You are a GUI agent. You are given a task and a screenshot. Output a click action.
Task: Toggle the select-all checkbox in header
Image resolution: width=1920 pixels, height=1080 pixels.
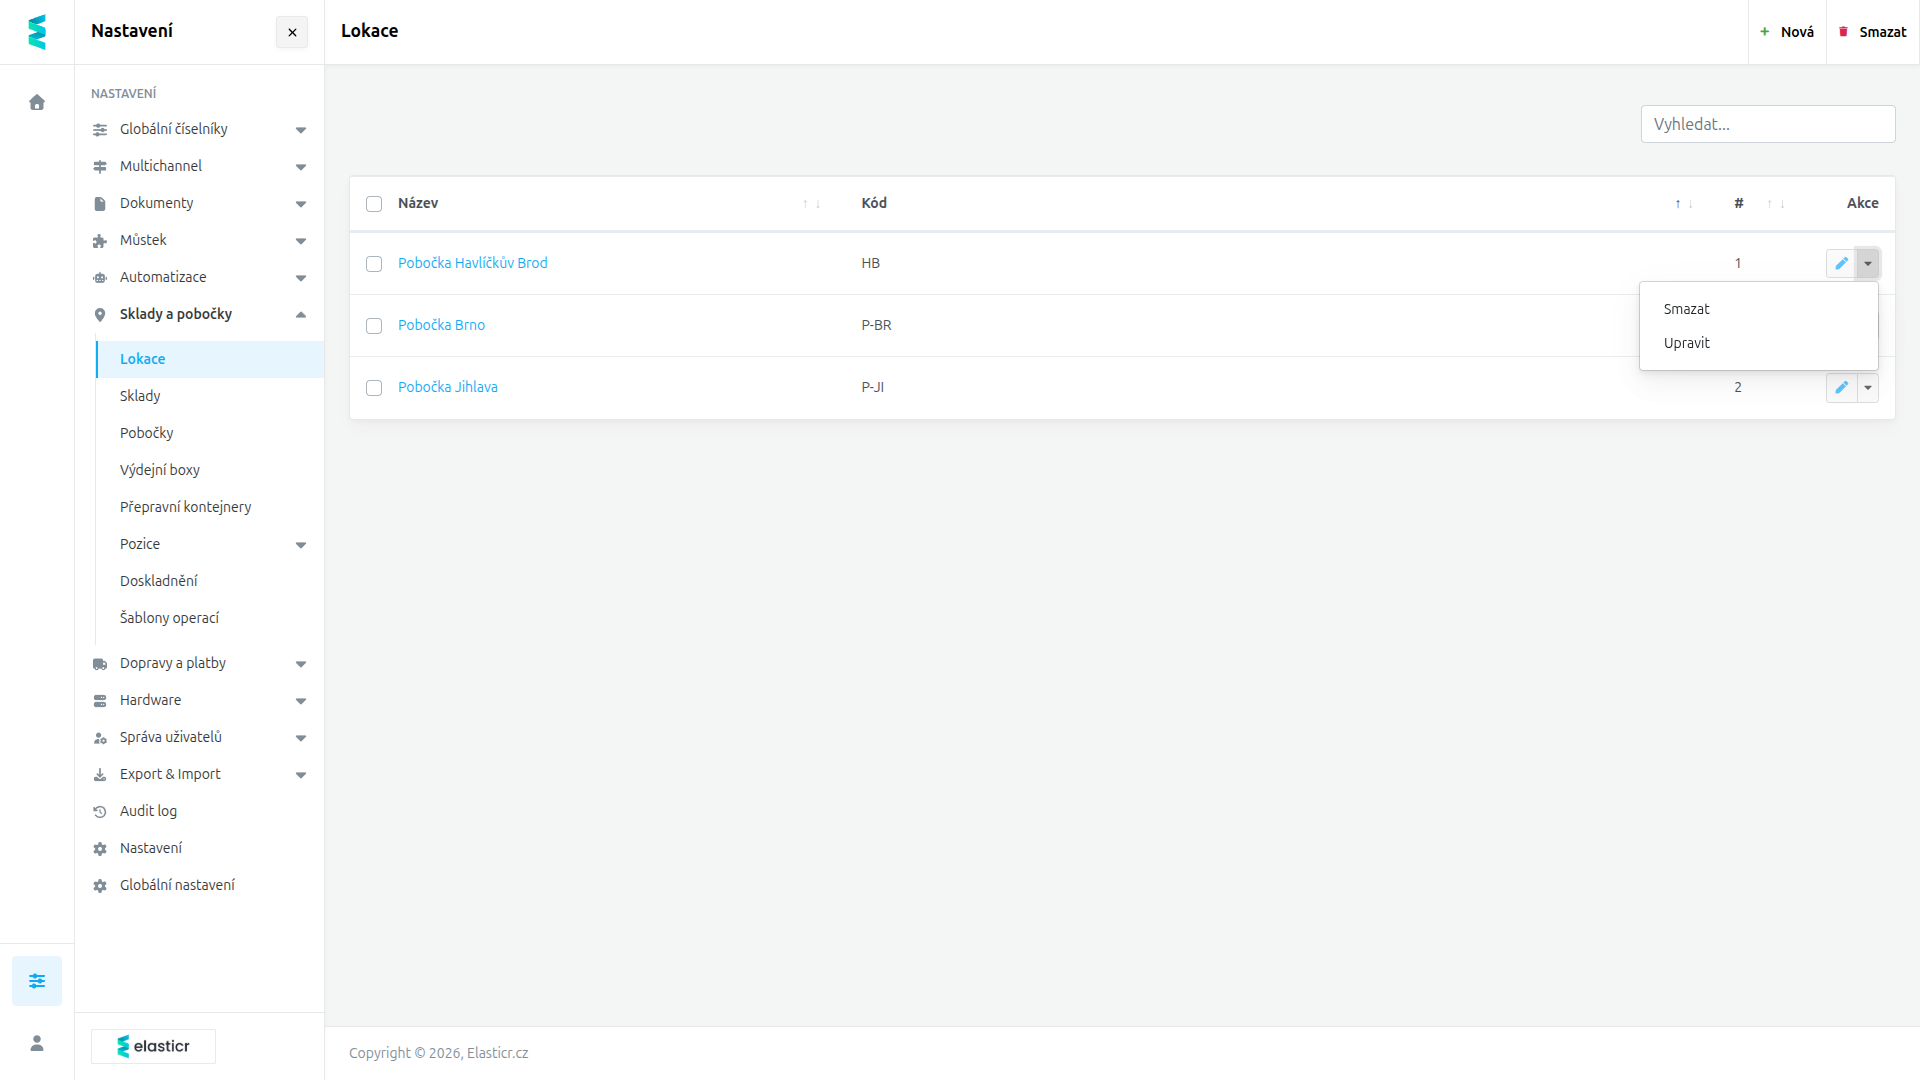[374, 204]
